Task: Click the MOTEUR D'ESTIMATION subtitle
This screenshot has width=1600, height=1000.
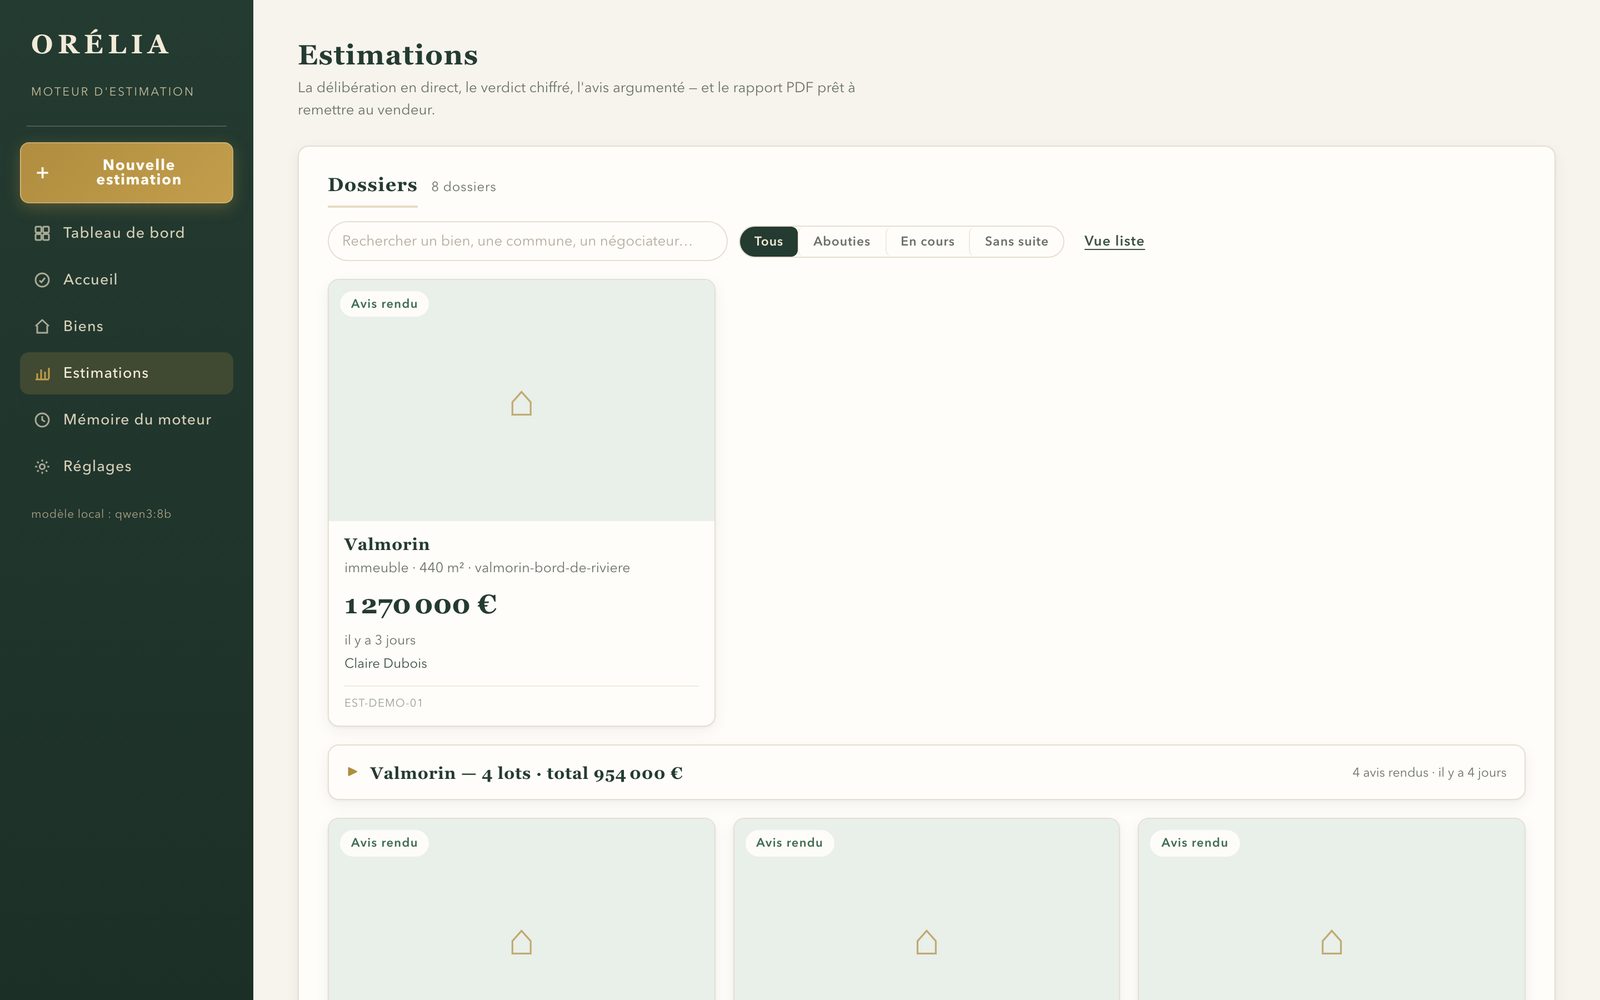Action: coord(112,91)
